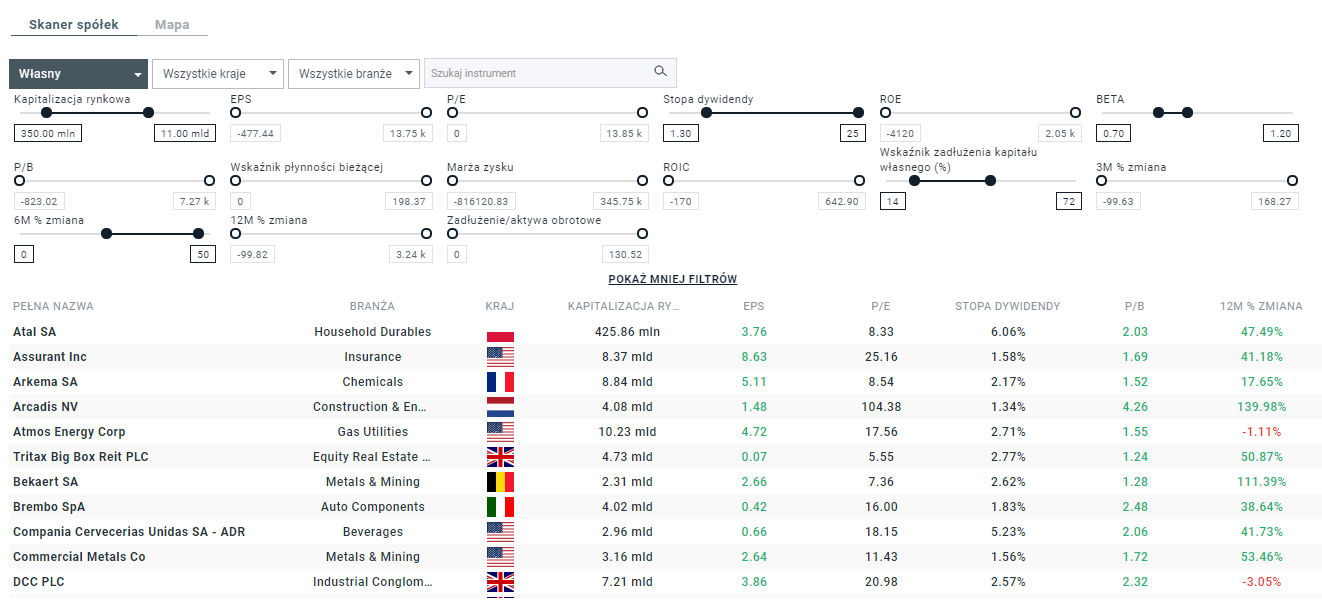1322x607 pixels.
Task: Open Atmos Energy Corp company row
Action: [x=665, y=432]
